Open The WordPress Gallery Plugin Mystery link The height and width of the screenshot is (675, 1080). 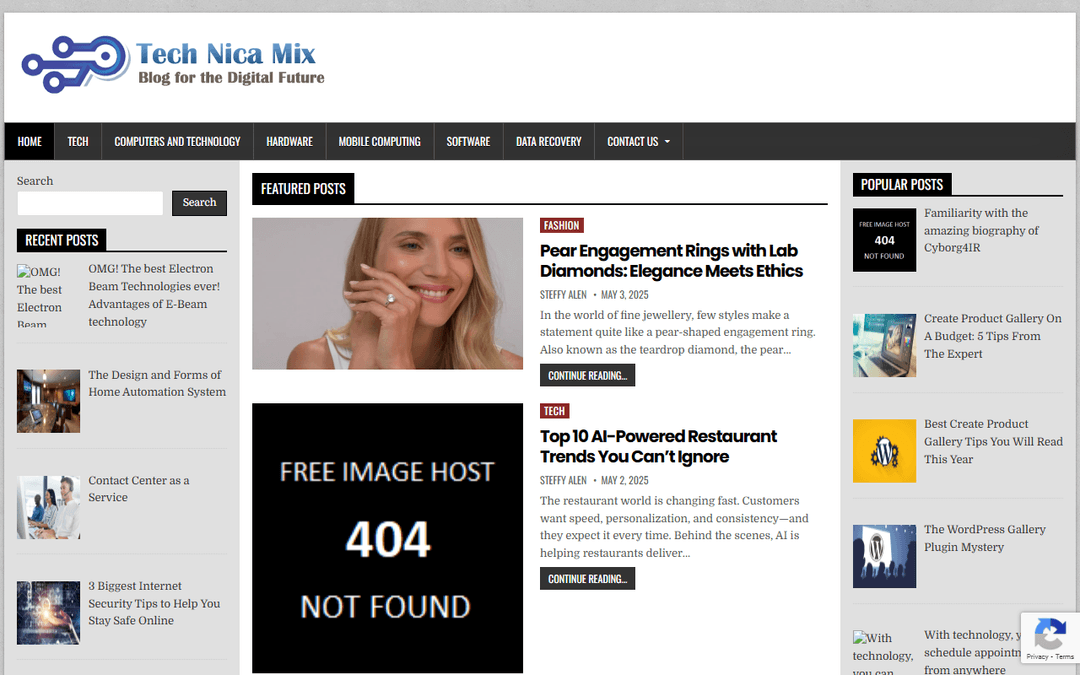point(985,538)
